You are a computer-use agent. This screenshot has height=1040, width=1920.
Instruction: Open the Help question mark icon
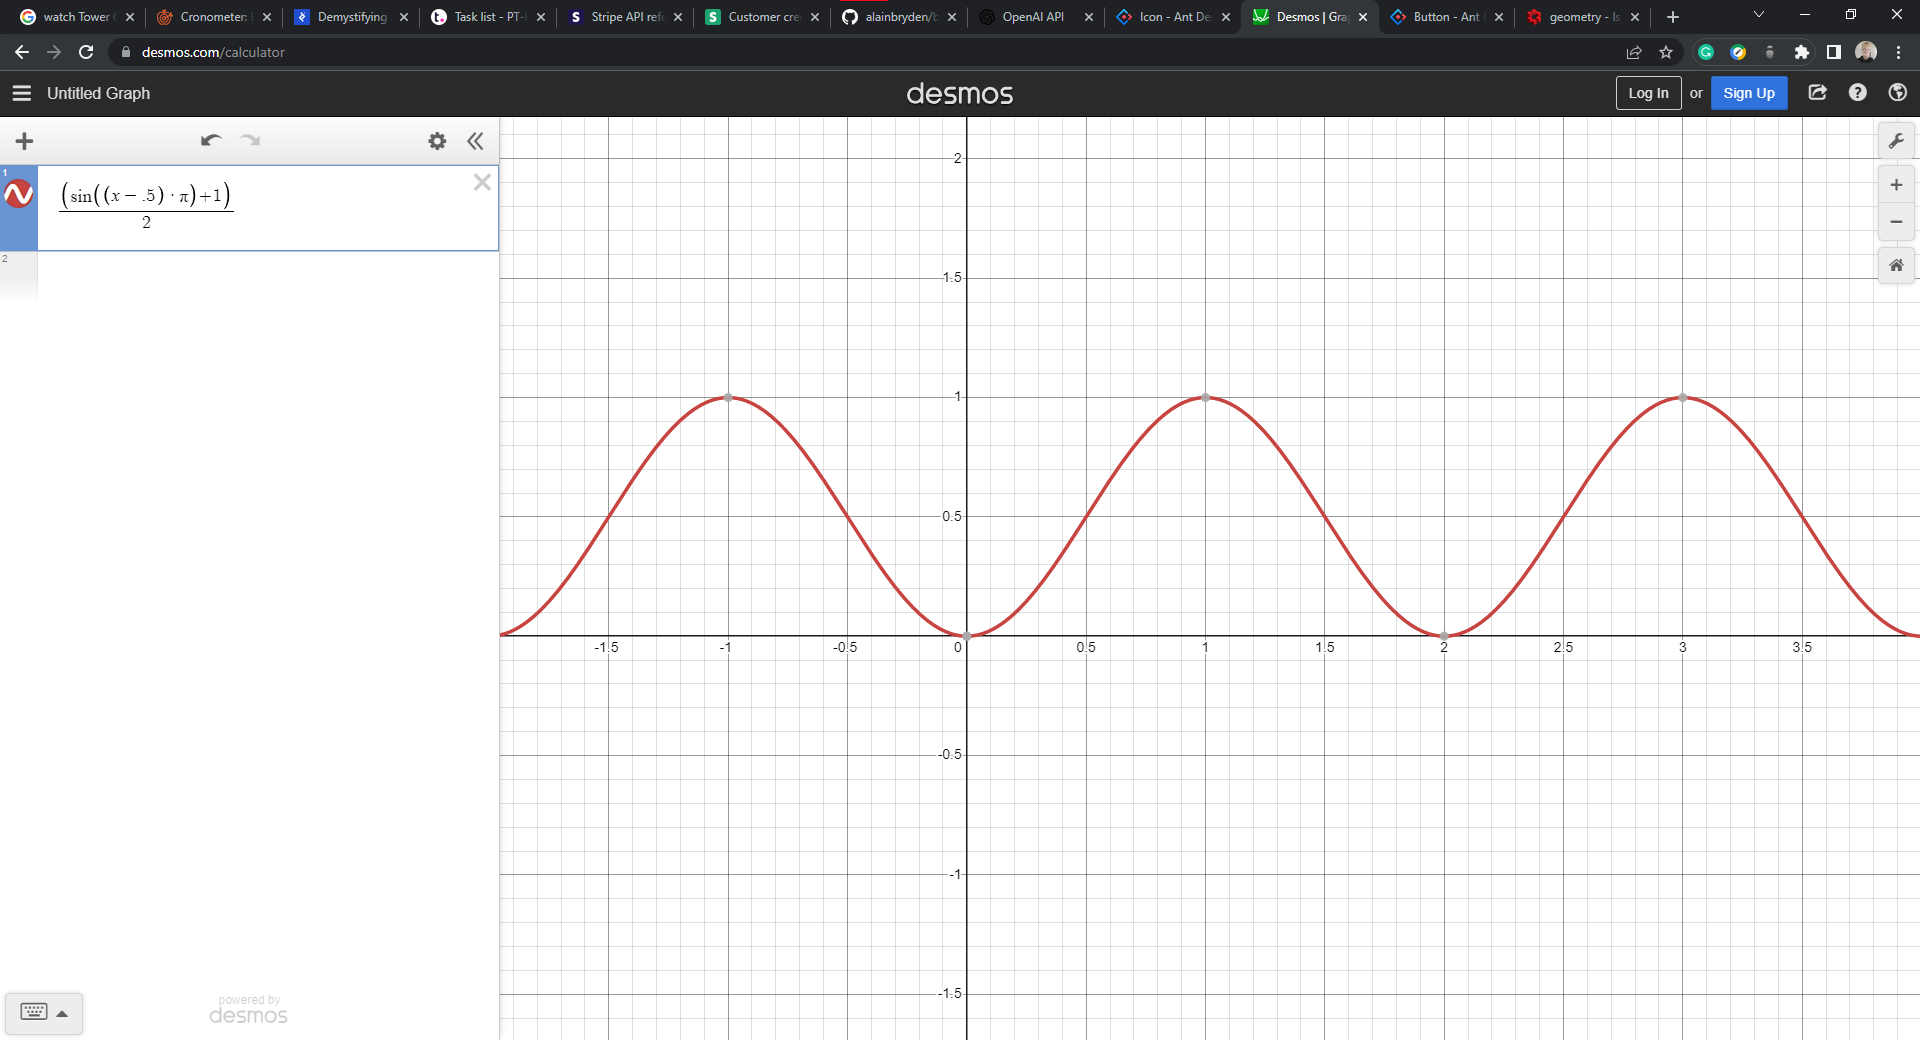(1857, 93)
